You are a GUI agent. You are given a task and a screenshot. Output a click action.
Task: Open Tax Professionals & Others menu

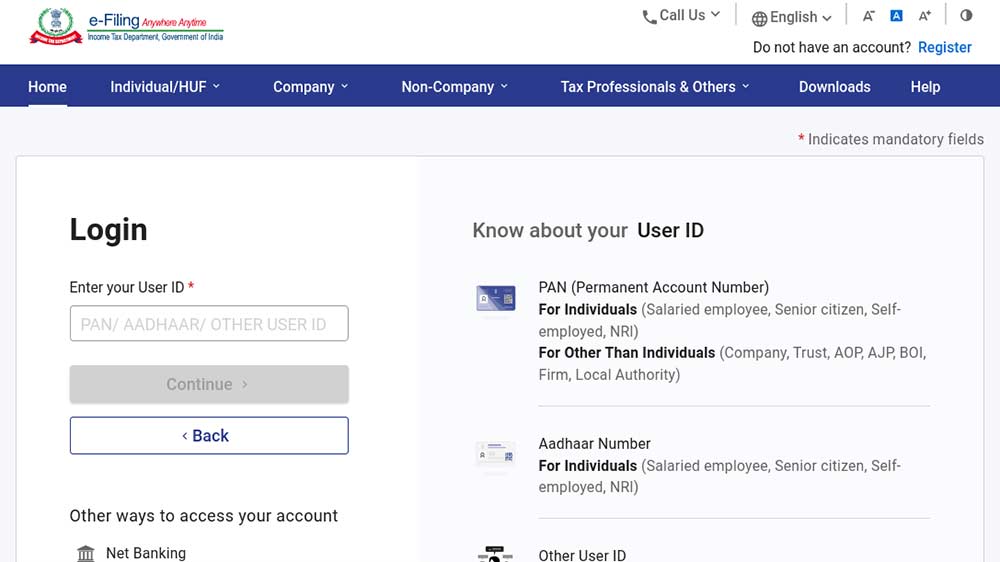pos(655,87)
